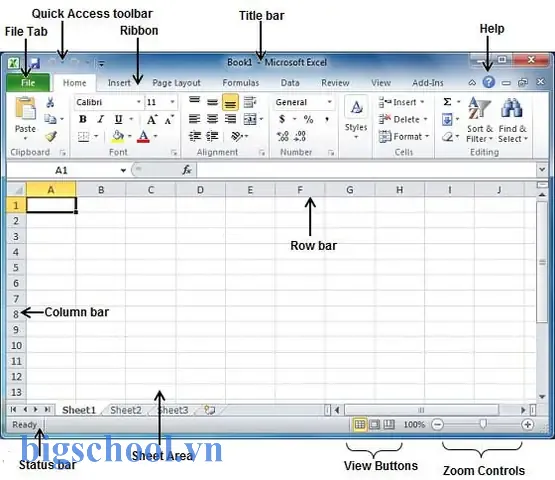
Task: Click the Insert Worksheet tab icon
Action: pyautogui.click(x=209, y=410)
